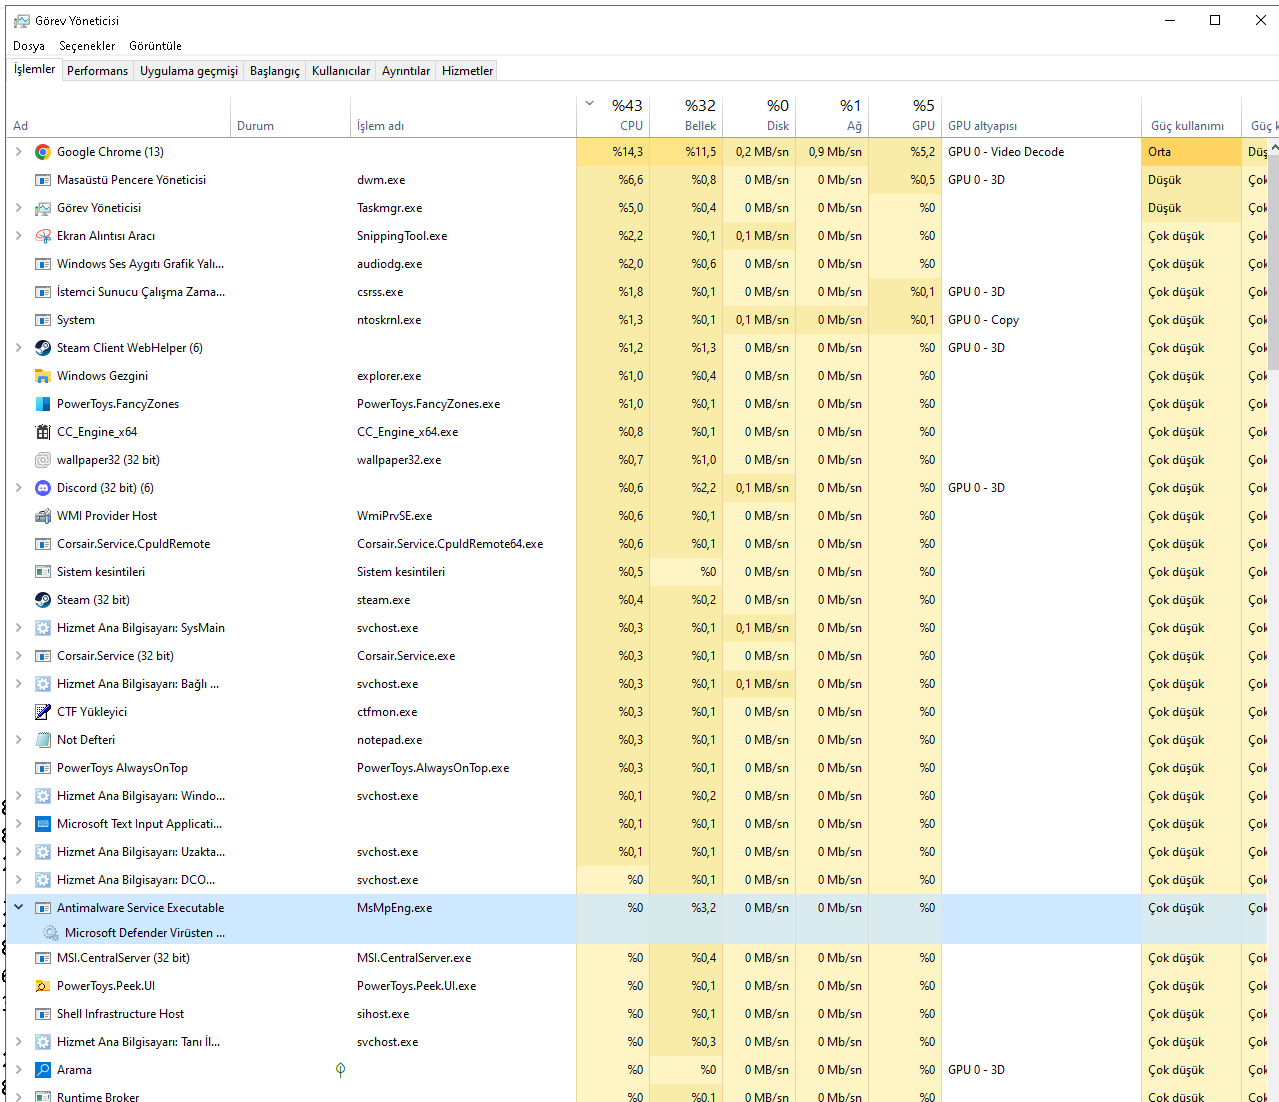Sort by the GPU altyapısı column
The width and height of the screenshot is (1279, 1102).
pos(1041,116)
